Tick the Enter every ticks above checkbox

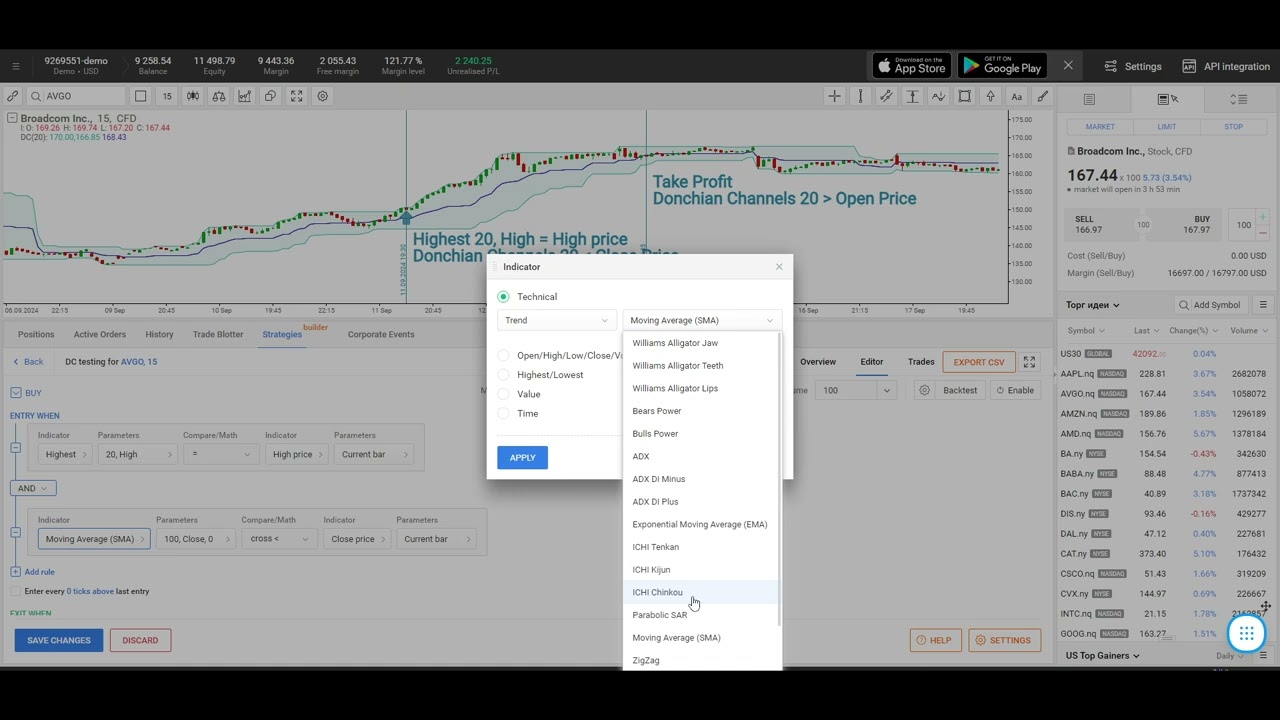click(x=15, y=591)
